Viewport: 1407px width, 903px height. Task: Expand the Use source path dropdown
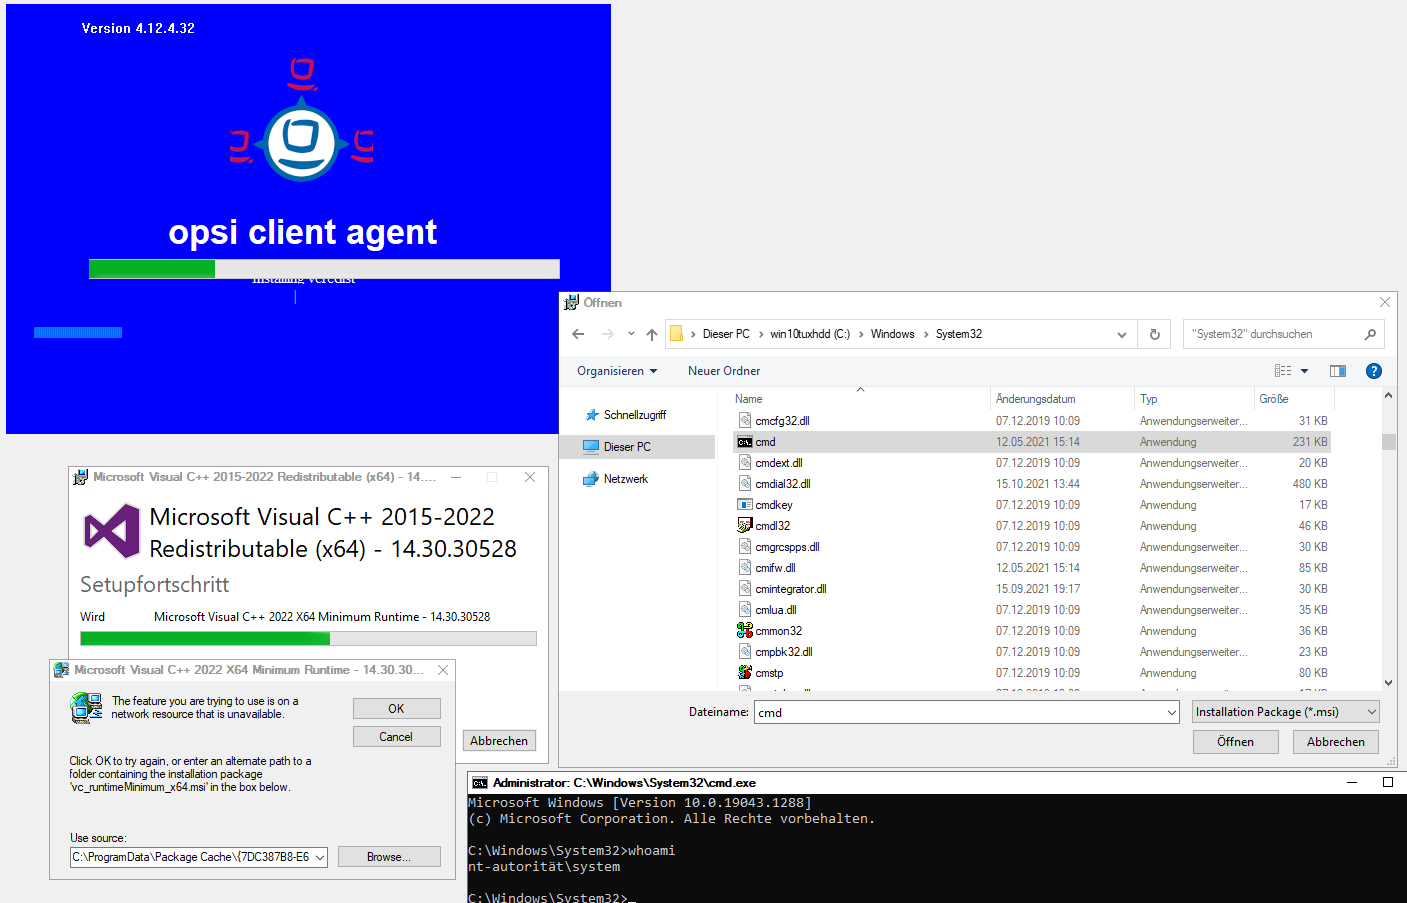pyautogui.click(x=320, y=858)
